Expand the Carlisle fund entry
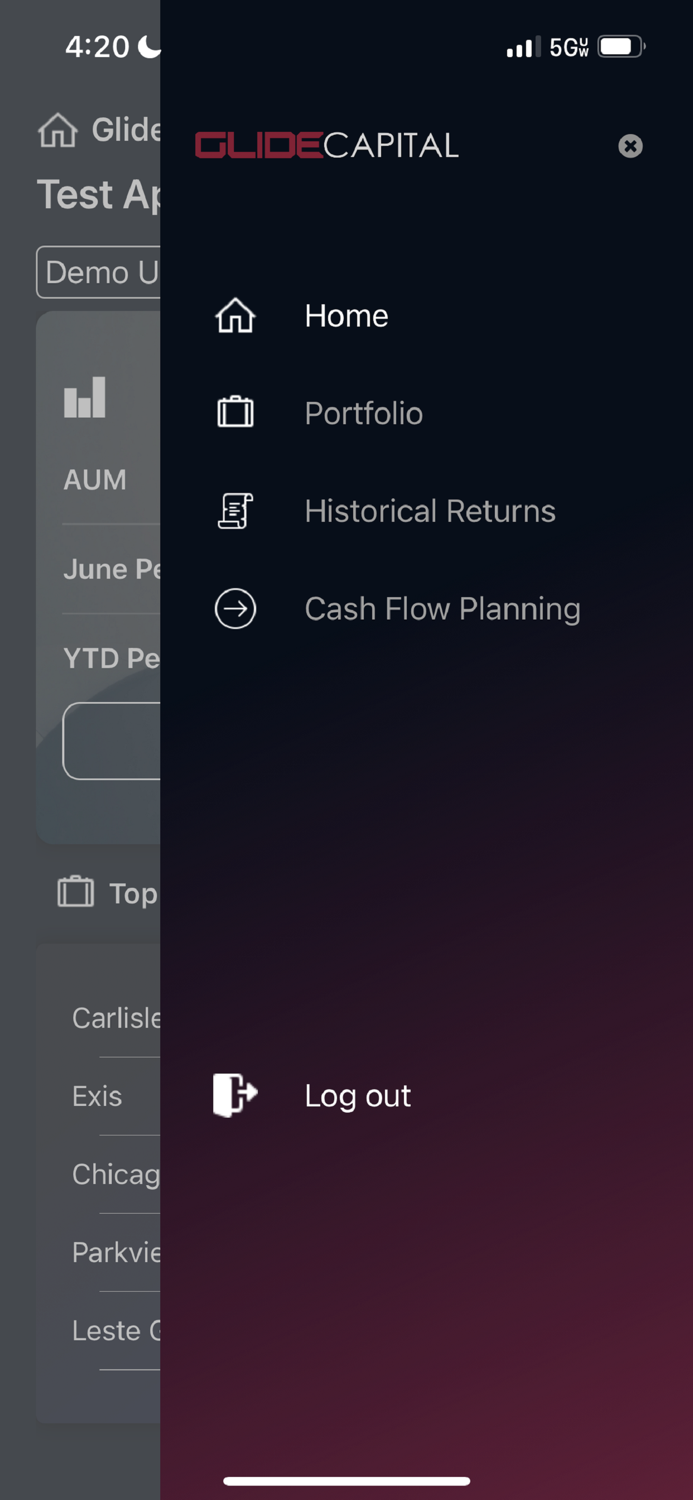The image size is (693, 1500). (117, 1018)
